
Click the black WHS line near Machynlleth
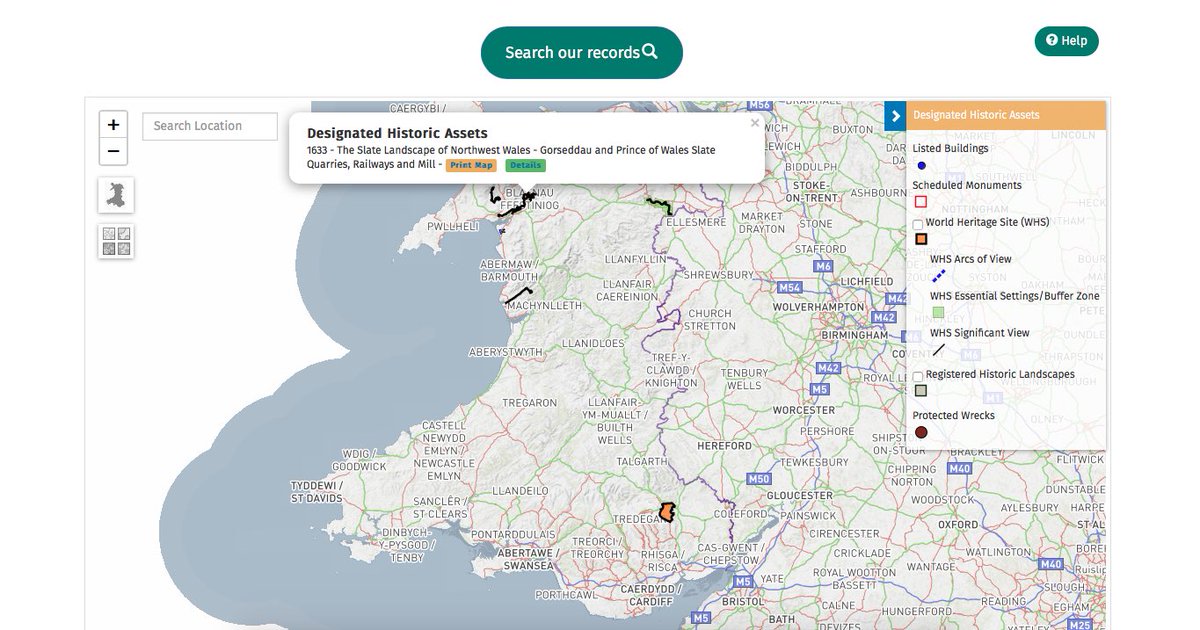pos(519,296)
